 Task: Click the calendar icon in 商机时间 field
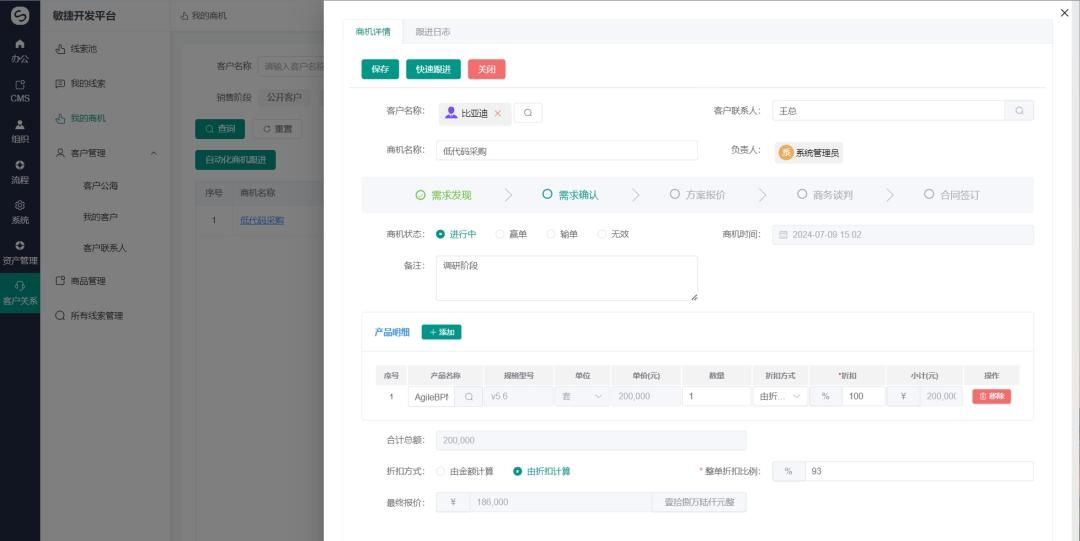click(783, 235)
